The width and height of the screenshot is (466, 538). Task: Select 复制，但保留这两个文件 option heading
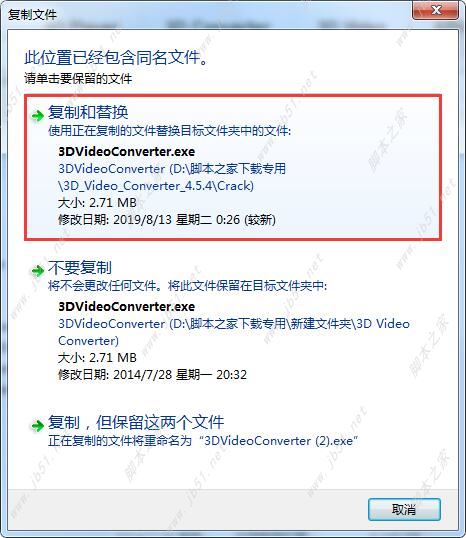pos(136,422)
